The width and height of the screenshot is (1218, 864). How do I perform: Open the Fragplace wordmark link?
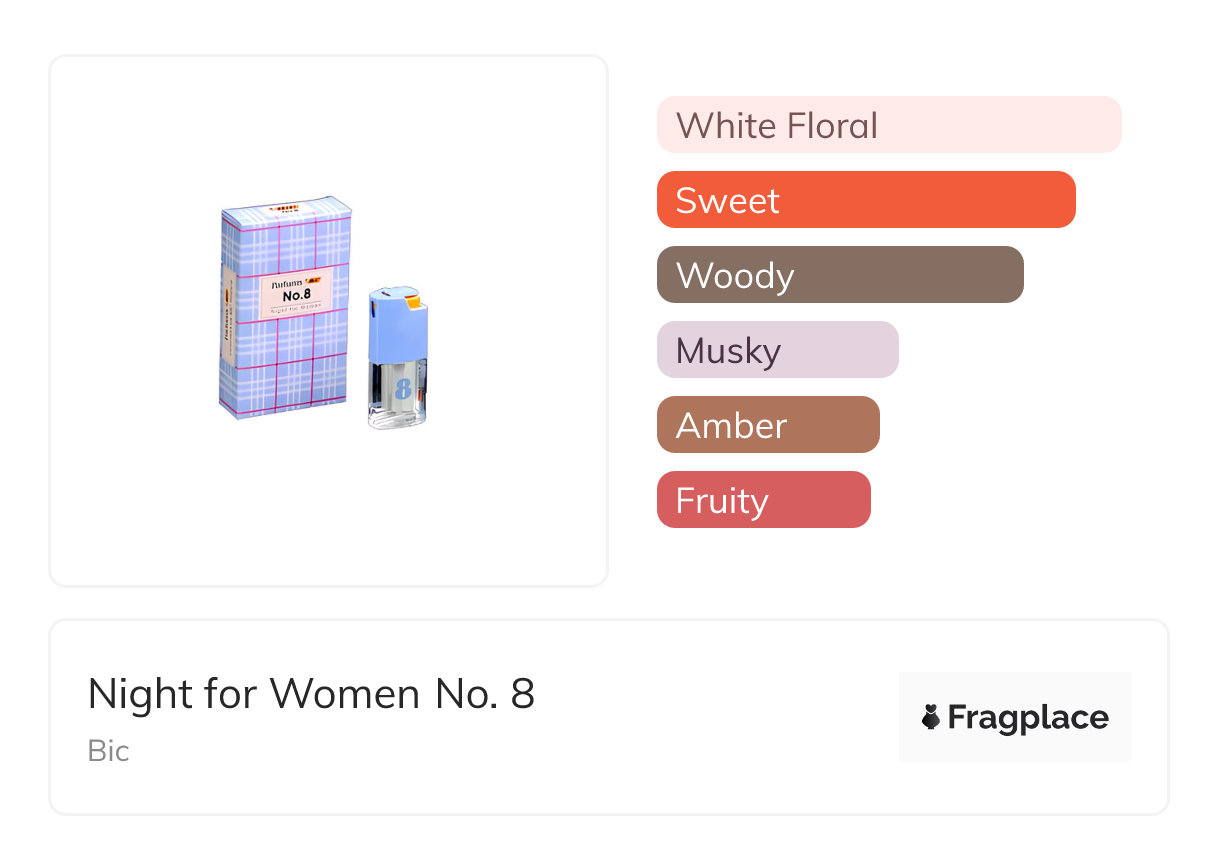click(x=1028, y=718)
